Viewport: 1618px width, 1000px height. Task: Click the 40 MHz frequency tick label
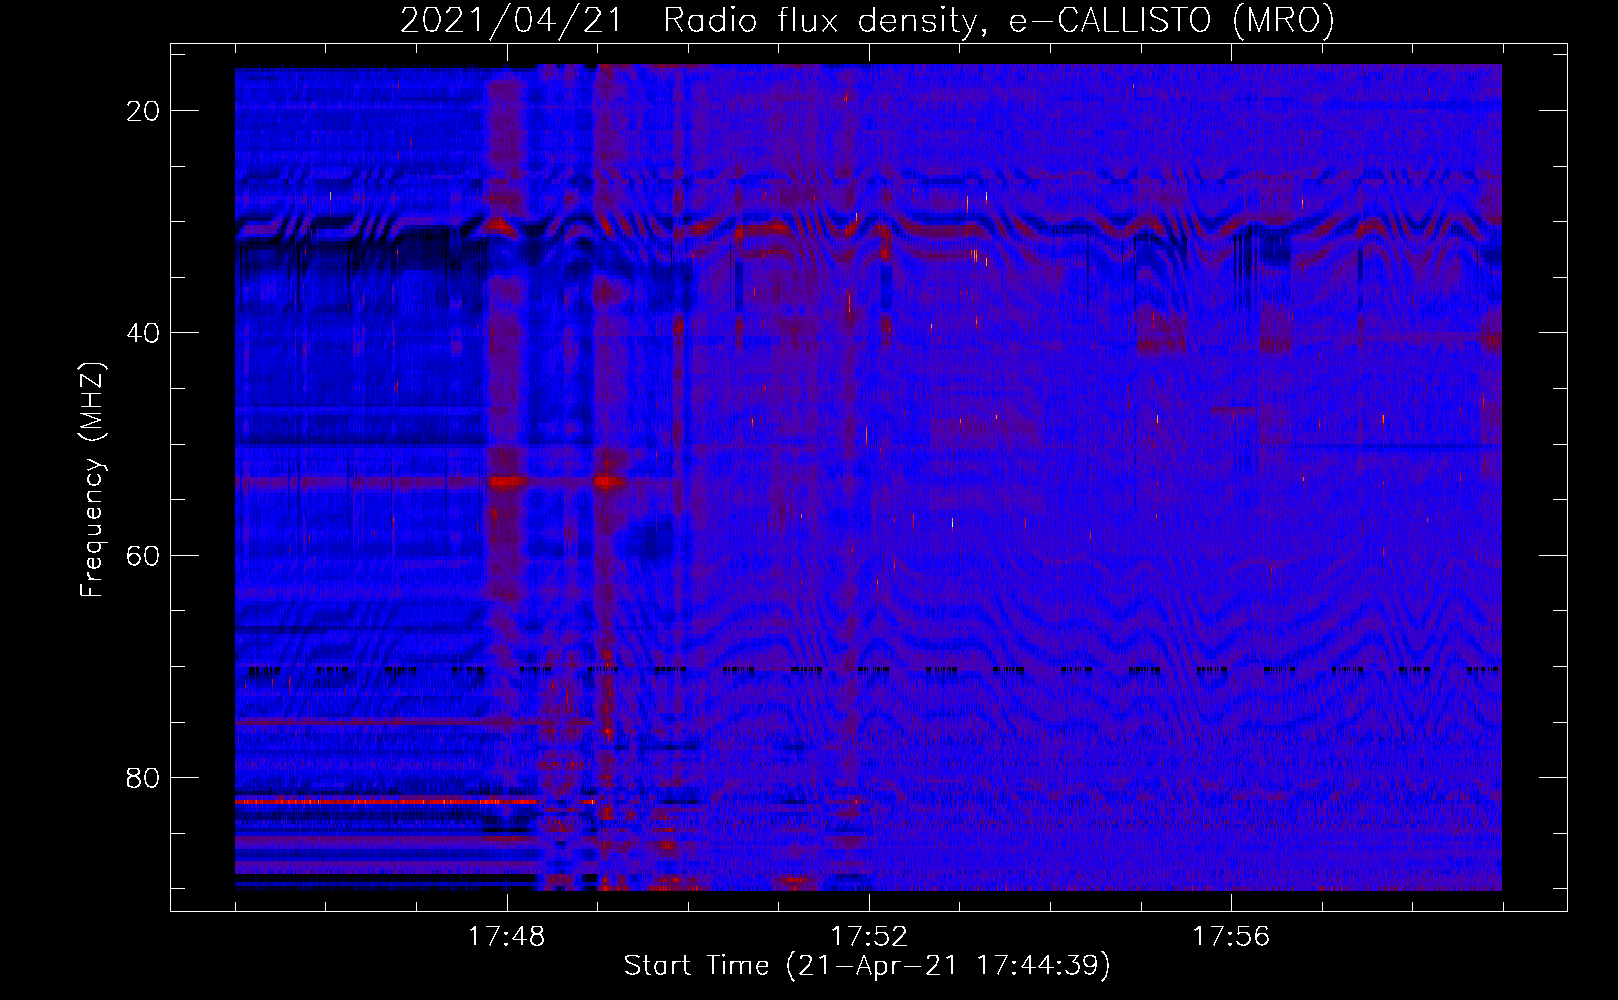(x=144, y=333)
